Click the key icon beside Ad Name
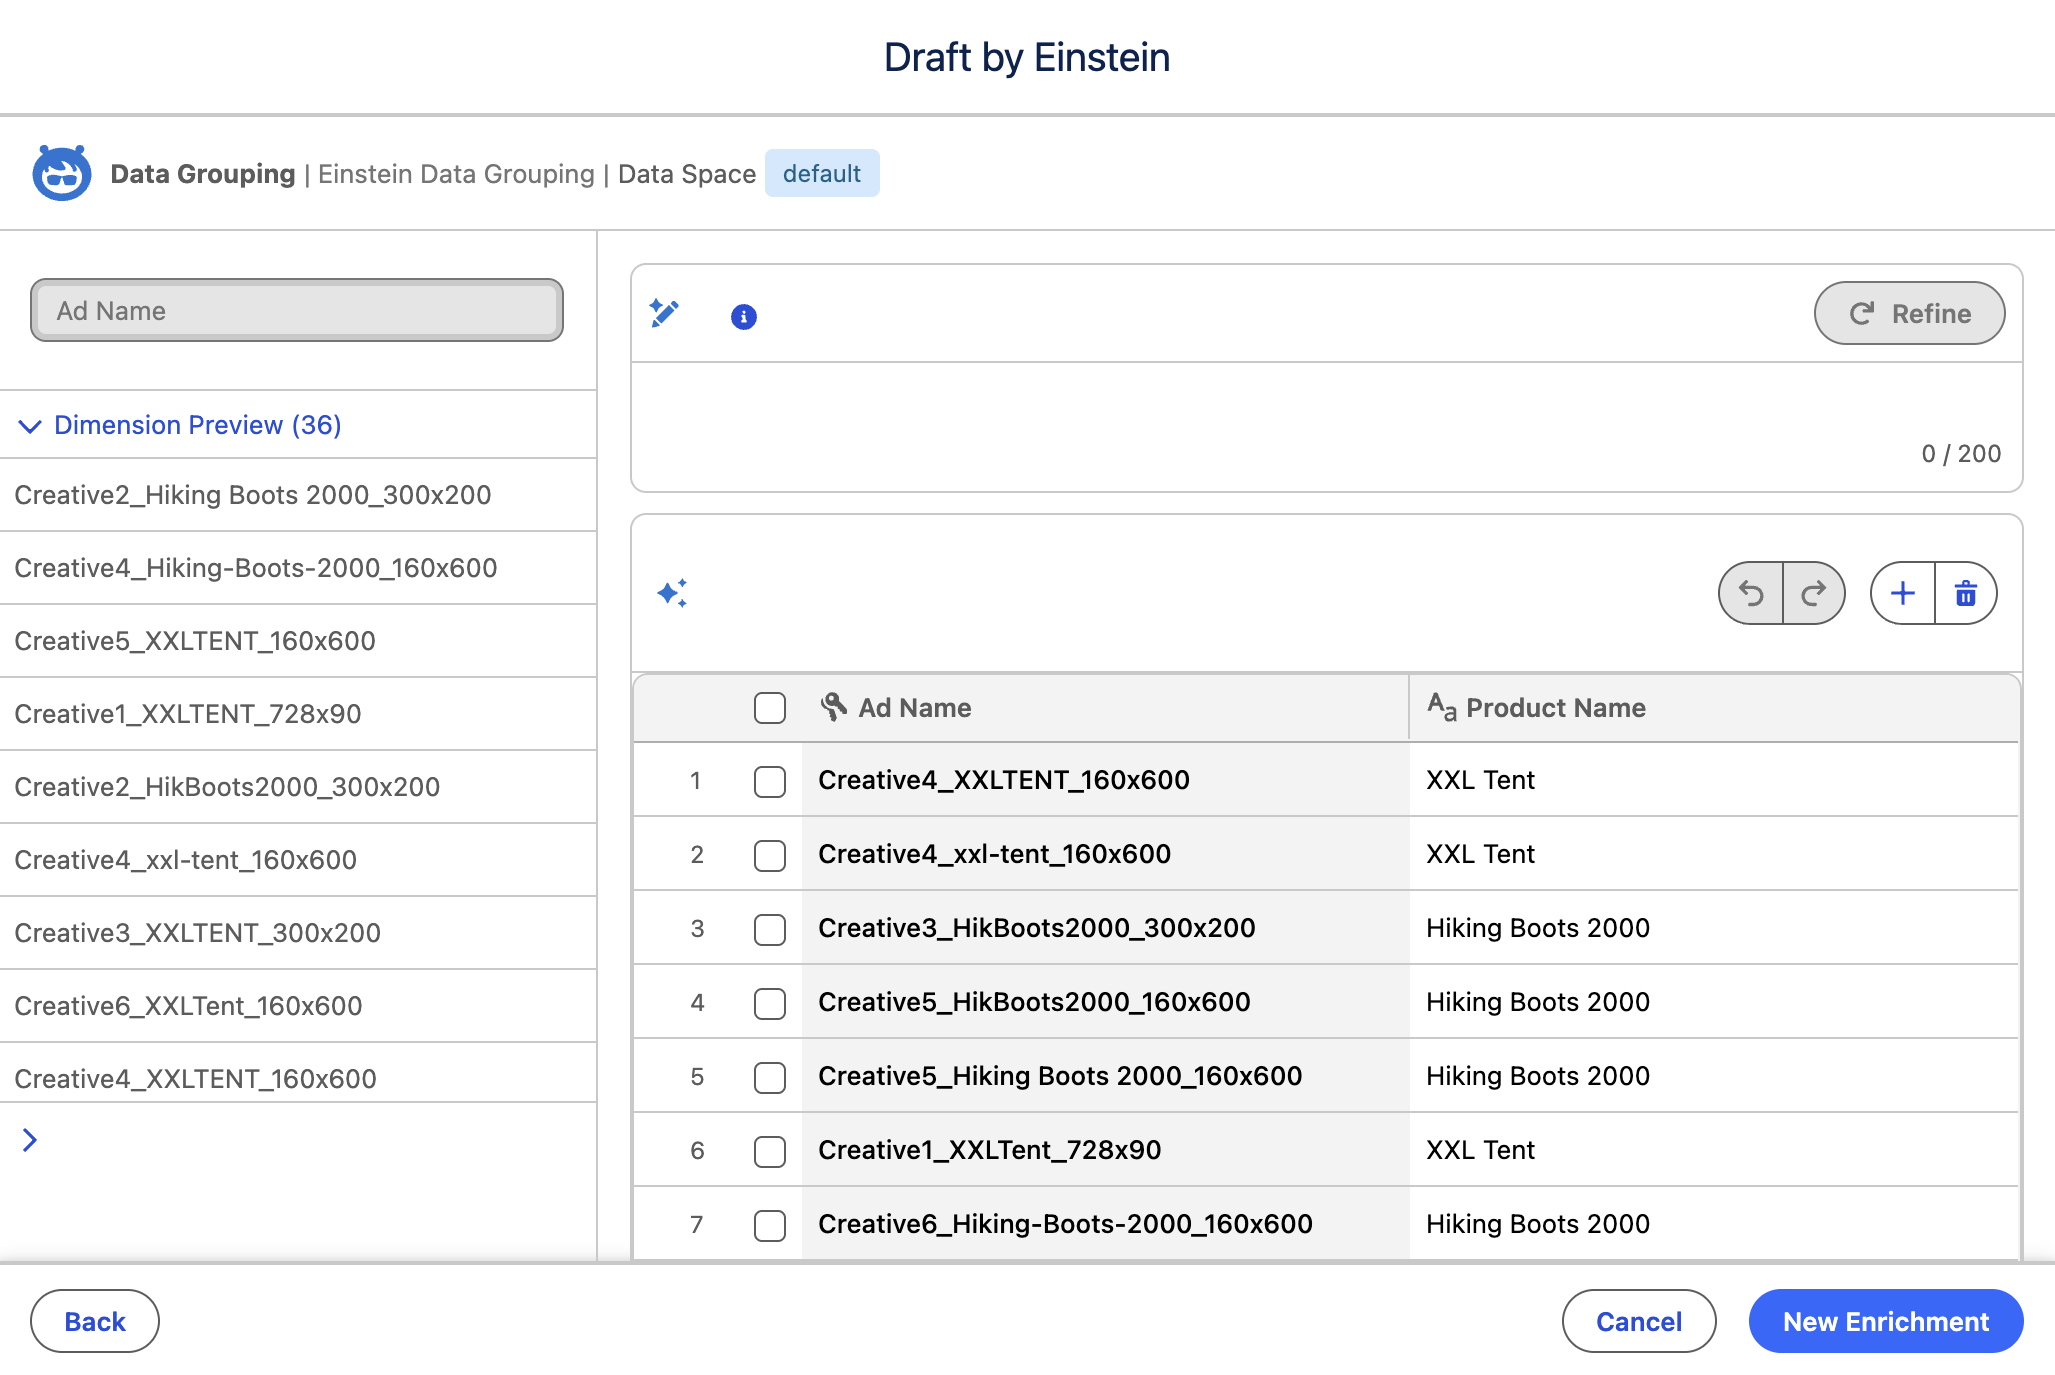Viewport: 2055px width, 1375px height. [834, 707]
